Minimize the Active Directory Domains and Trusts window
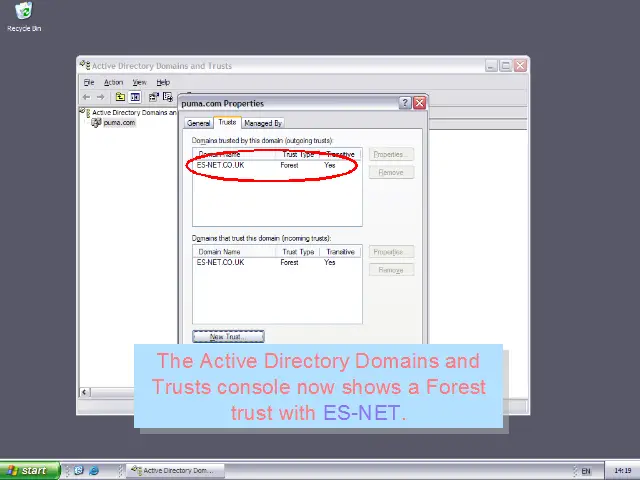 tap(491, 66)
